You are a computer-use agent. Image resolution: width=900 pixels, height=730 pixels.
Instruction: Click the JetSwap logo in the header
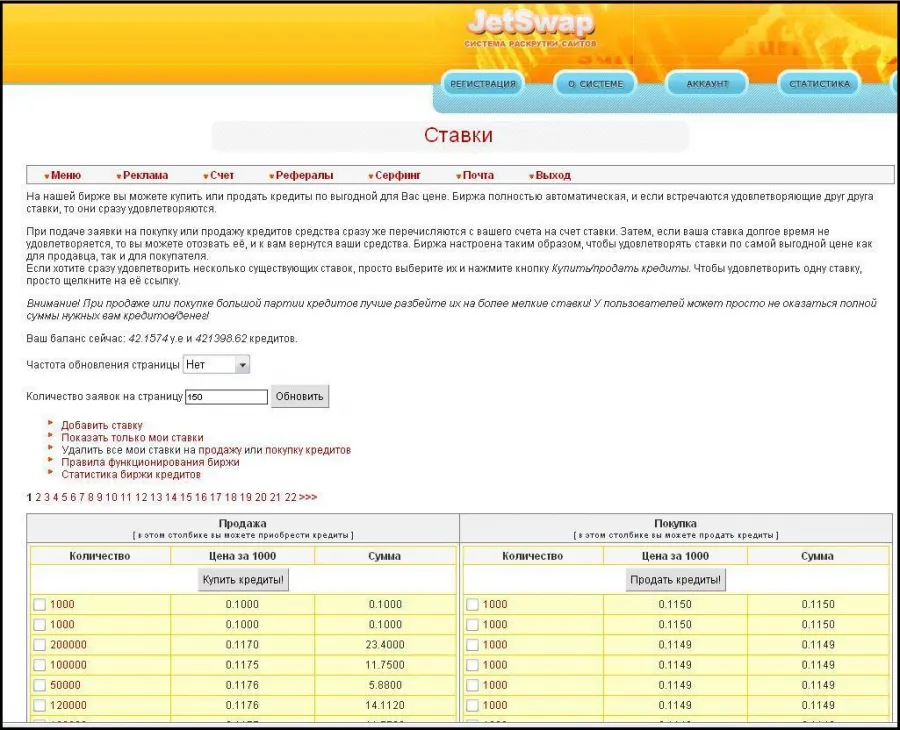pos(530,24)
